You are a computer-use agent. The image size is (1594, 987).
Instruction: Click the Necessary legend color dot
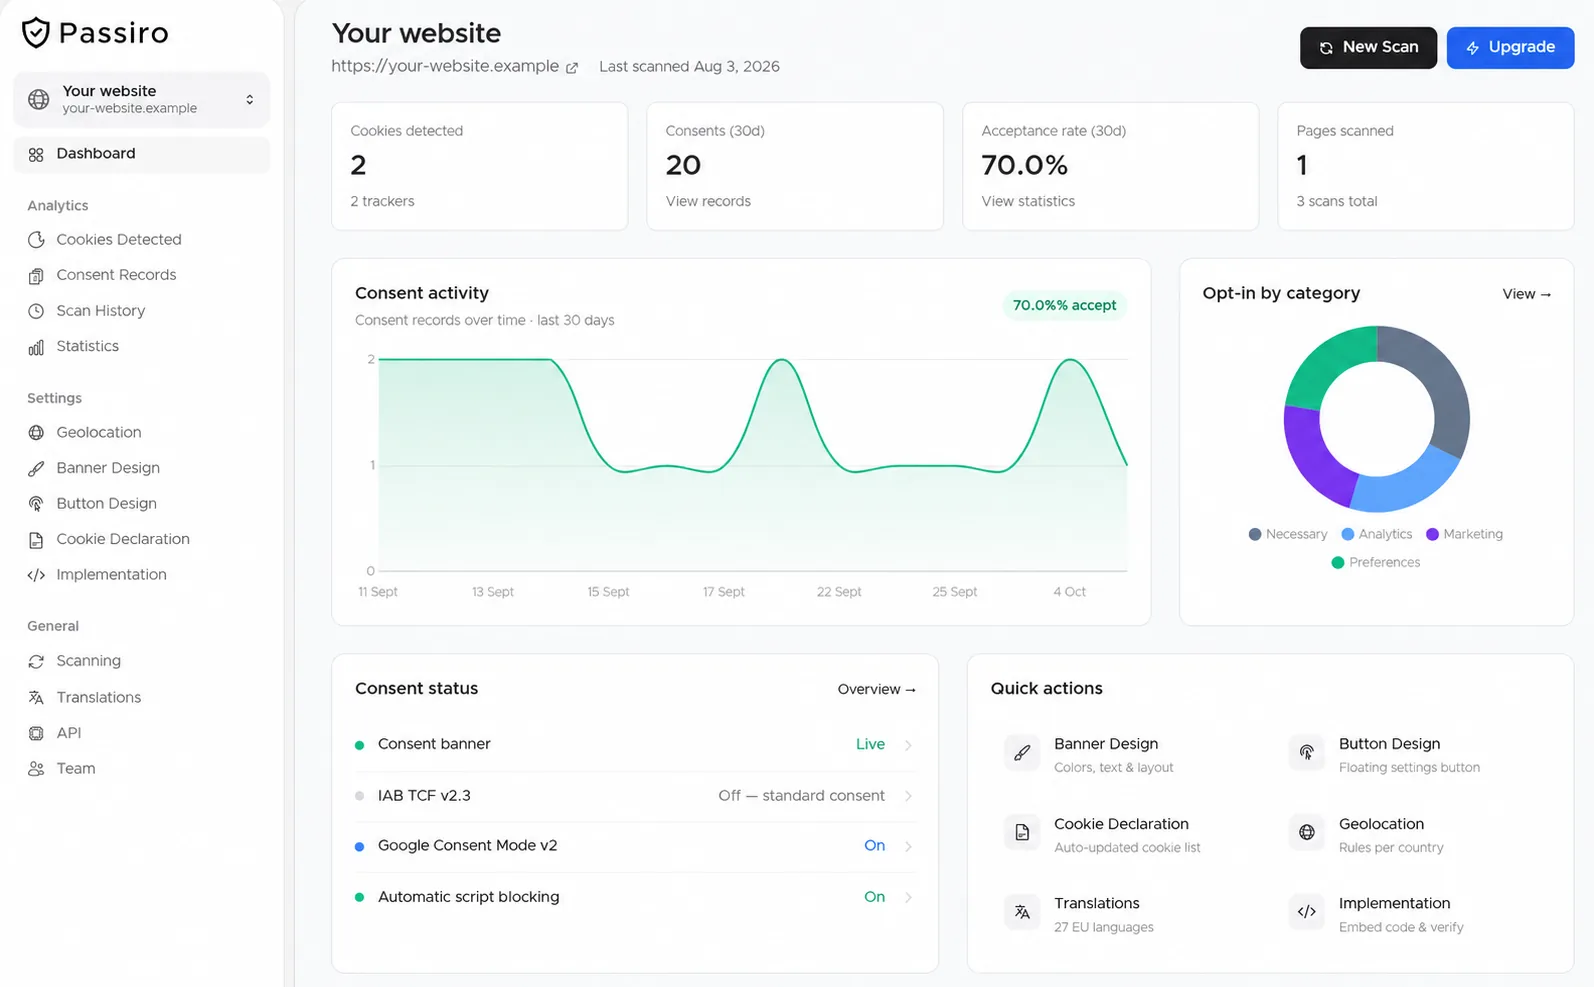1255,534
